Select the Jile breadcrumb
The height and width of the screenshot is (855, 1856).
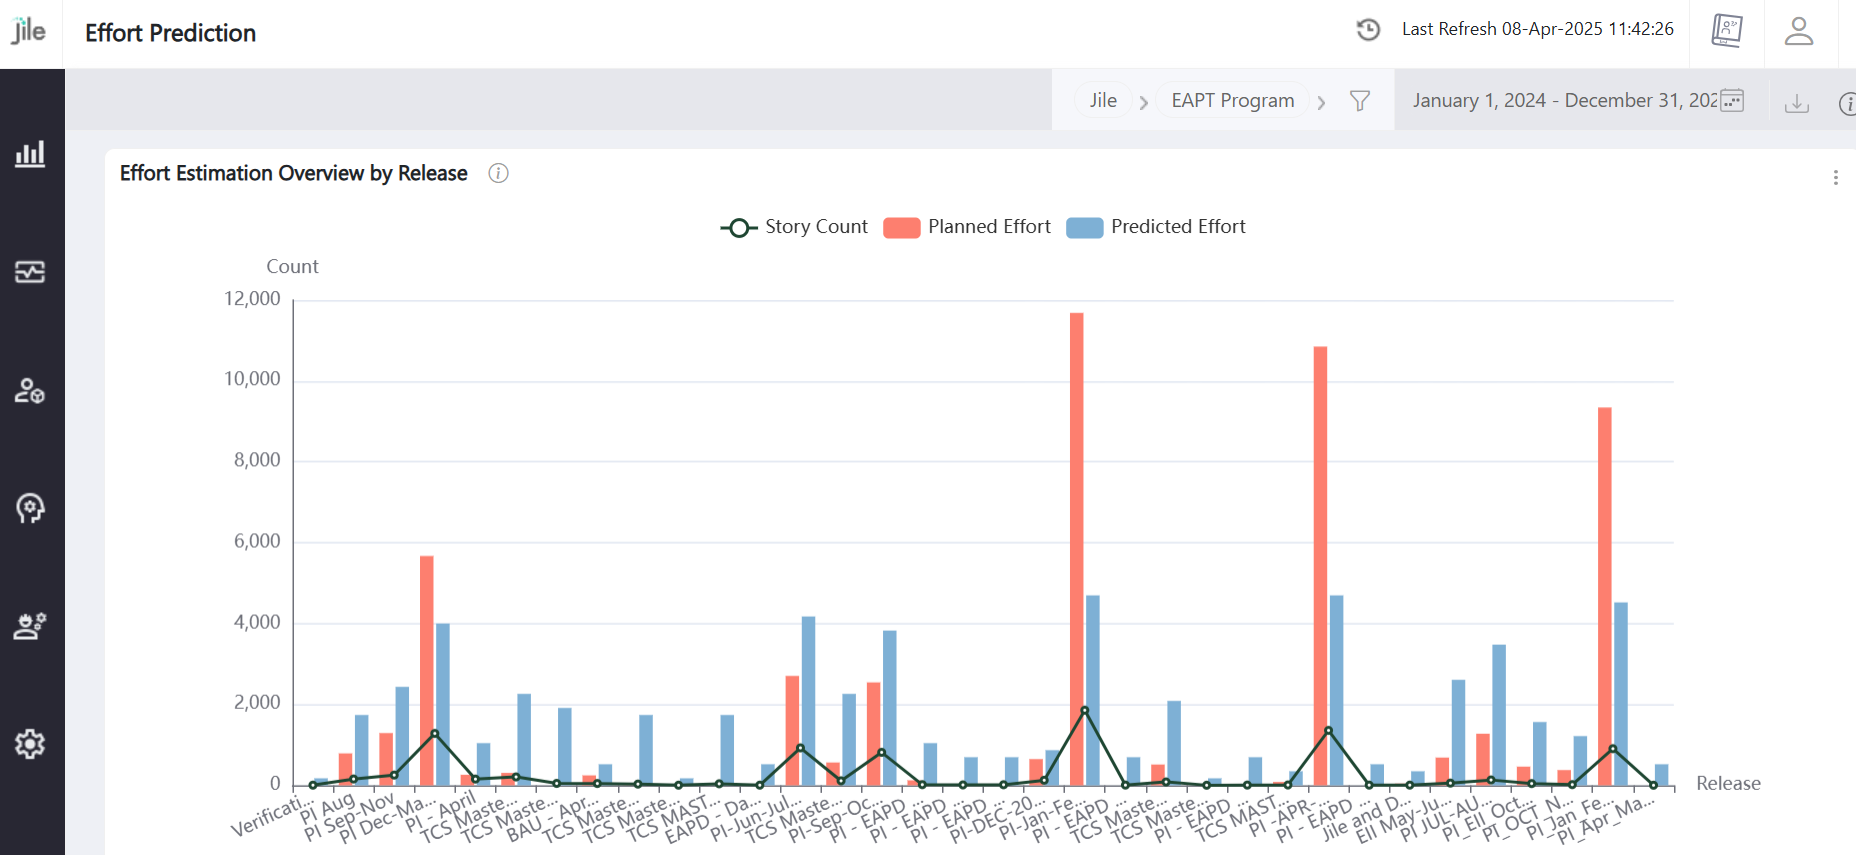point(1103,101)
